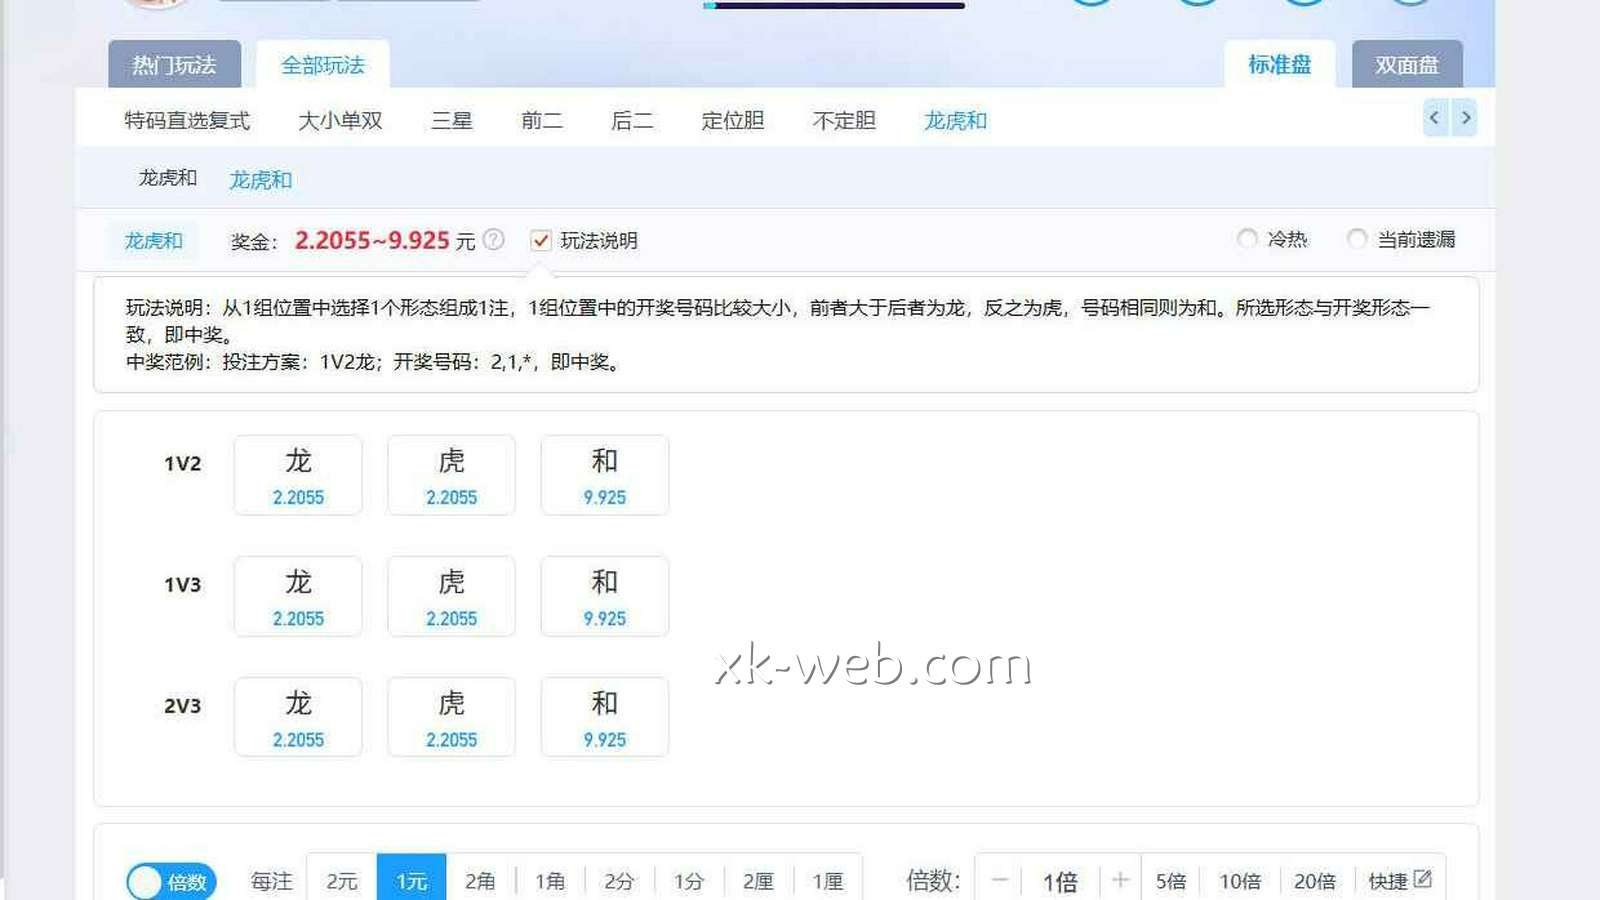Click the black 龙虎和 group label

[x=168, y=178]
